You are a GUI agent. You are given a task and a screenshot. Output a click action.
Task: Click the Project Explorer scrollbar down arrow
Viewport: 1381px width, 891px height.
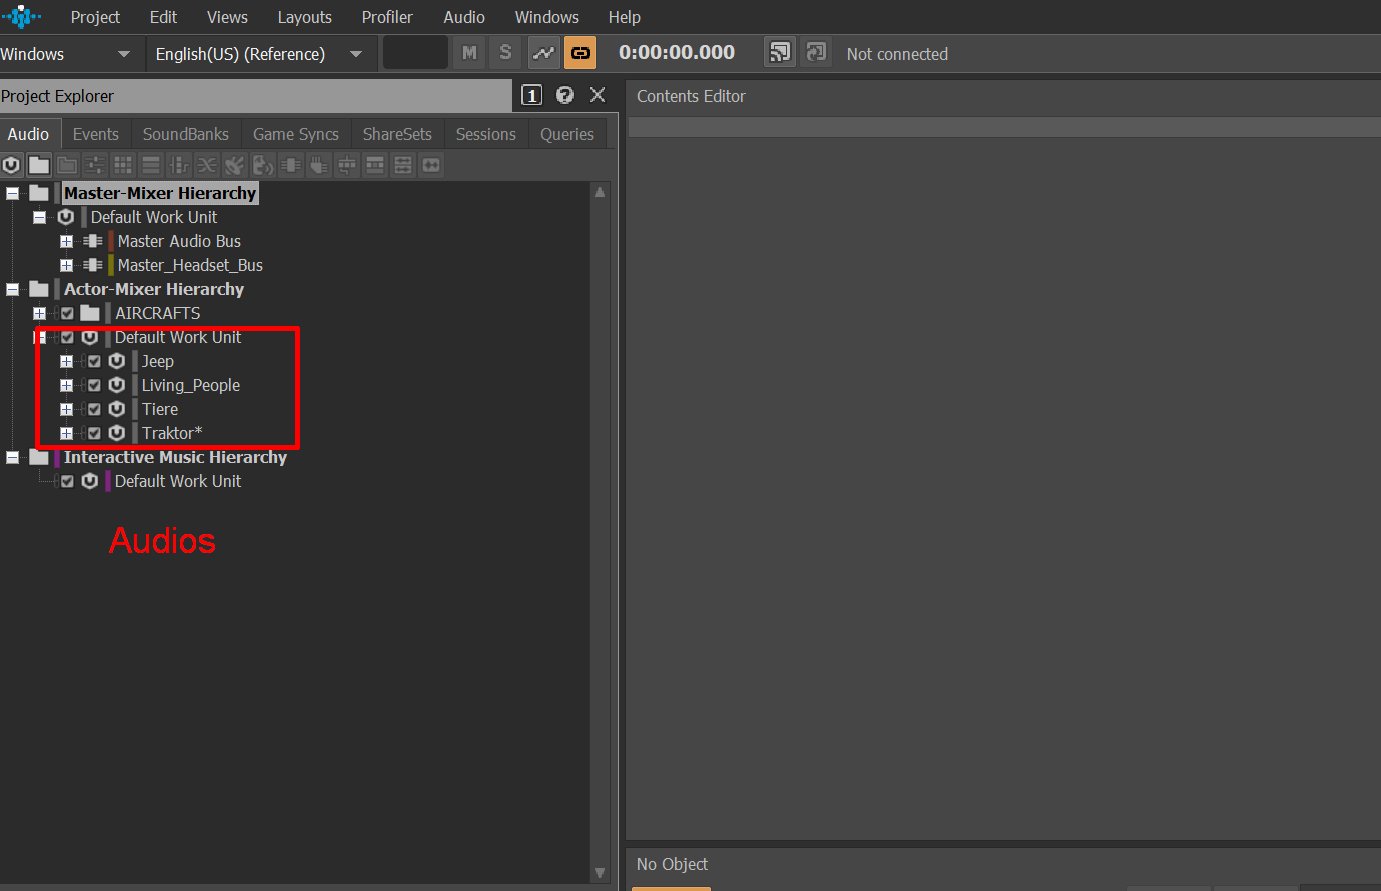[600, 872]
